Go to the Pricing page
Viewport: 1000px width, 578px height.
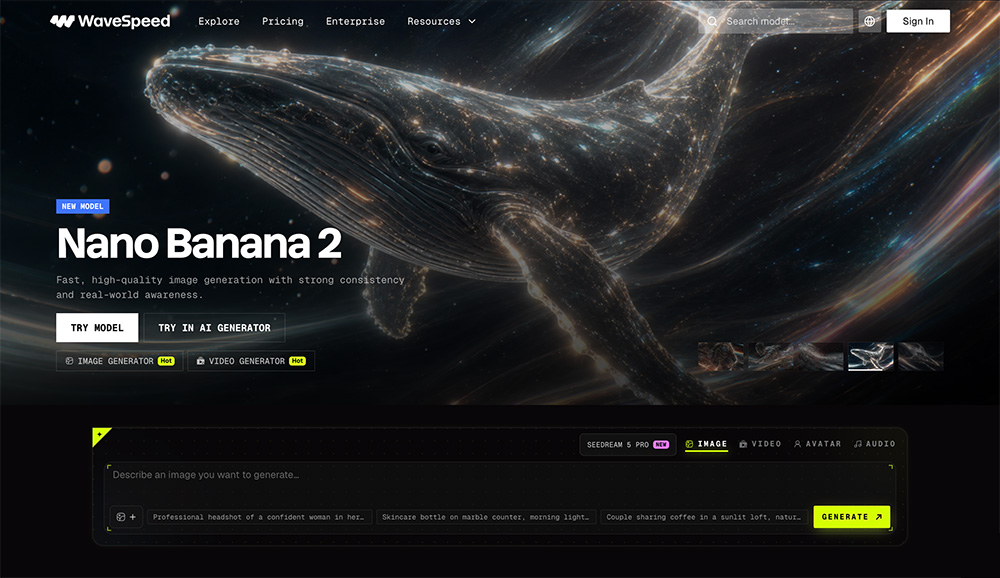[x=283, y=21]
